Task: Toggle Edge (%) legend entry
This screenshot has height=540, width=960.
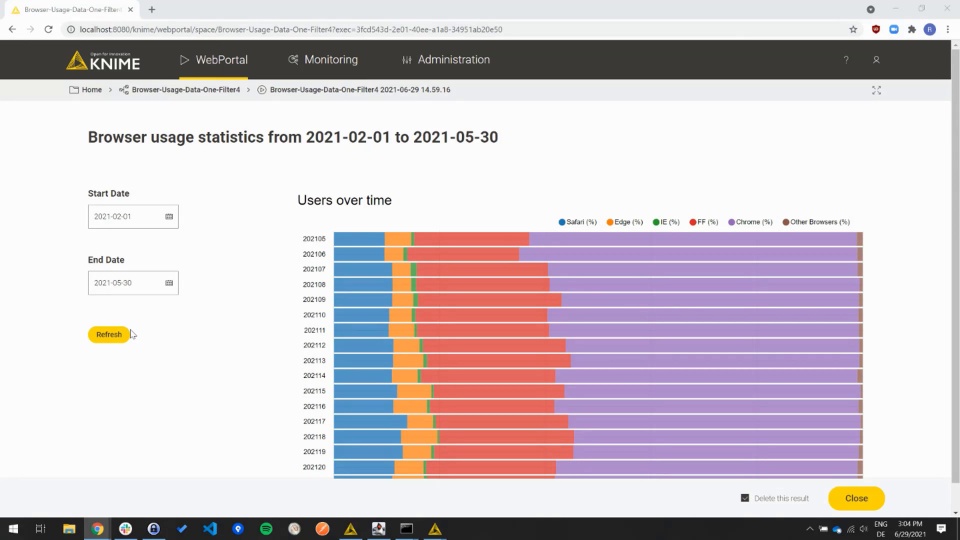Action: (x=624, y=222)
